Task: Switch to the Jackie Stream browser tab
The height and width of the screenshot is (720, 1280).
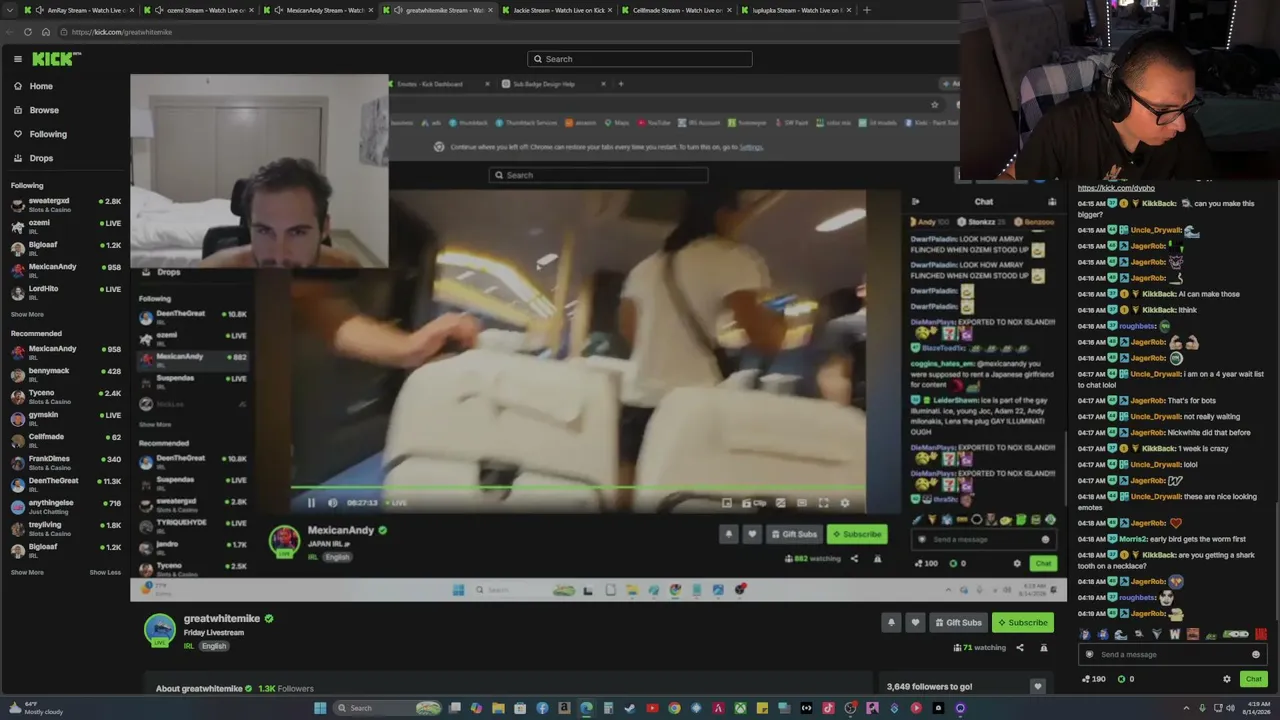Action: (x=558, y=10)
